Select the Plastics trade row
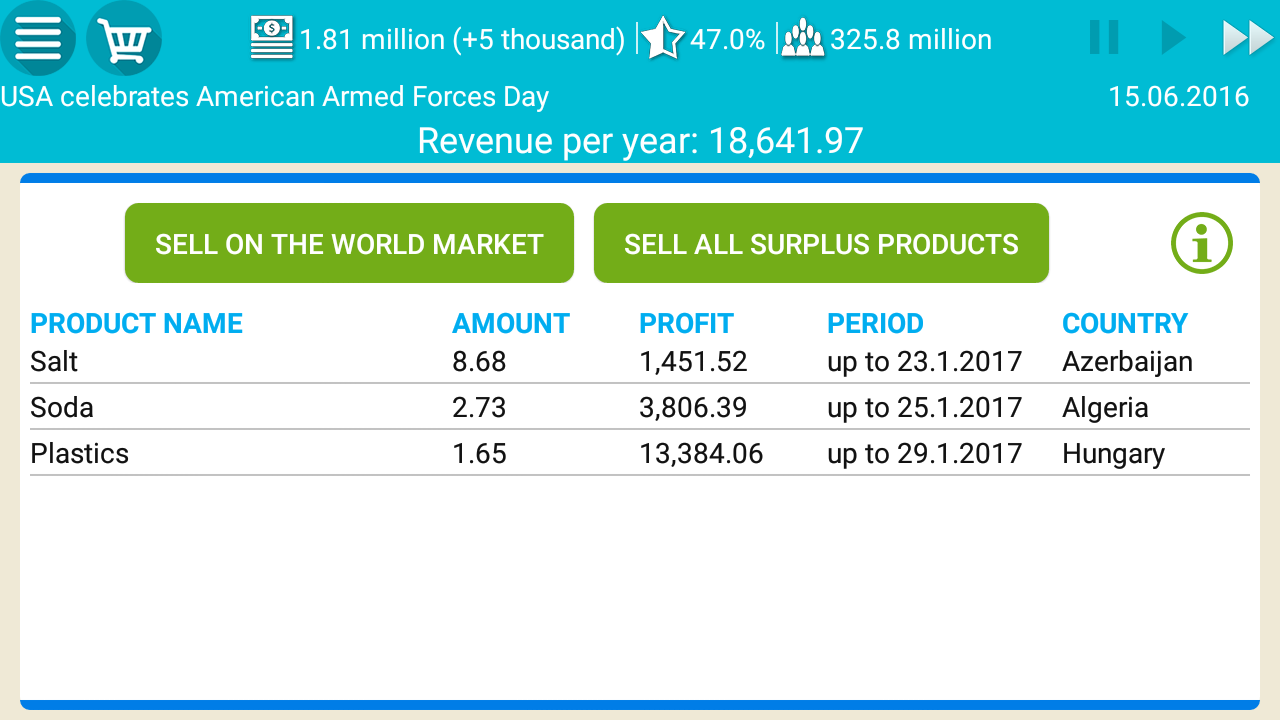Viewport: 1280px width, 720px height. [x=640, y=453]
